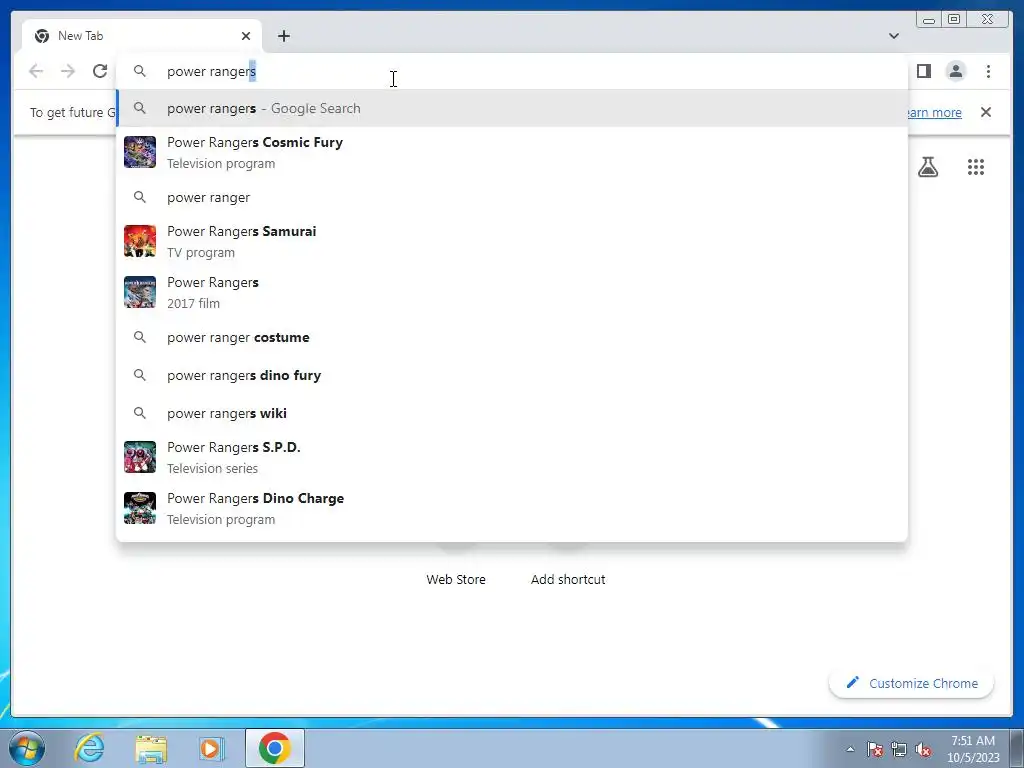Open Windows Media Player from taskbar
This screenshot has height=768, width=1024.
(x=211, y=748)
